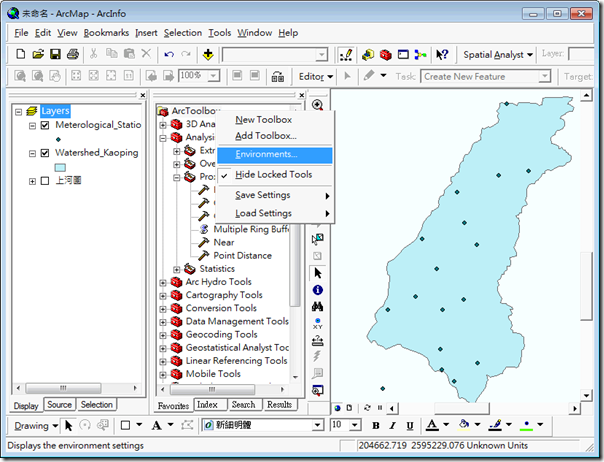This screenshot has height=462, width=604.
Task: Click the Undo arrow icon
Action: coord(169,54)
